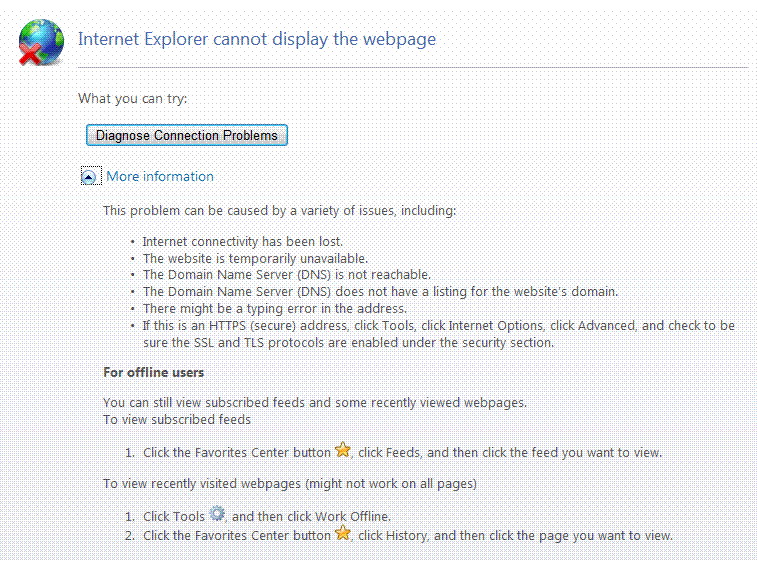This screenshot has height=561, width=757.
Task: Click the globe with red X error icon
Action: tap(41, 41)
